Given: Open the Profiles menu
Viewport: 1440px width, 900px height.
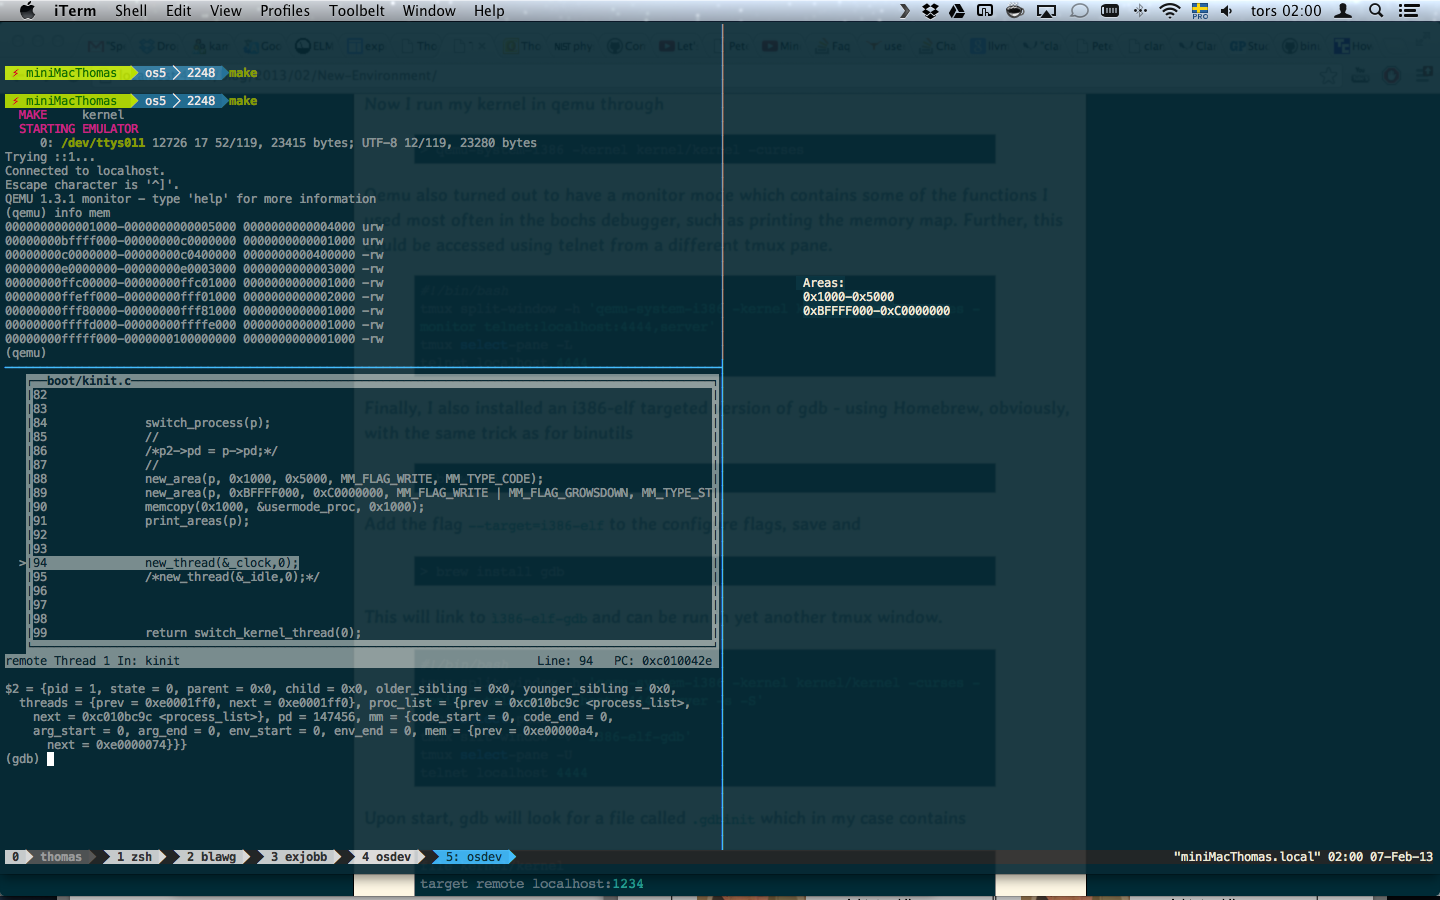Looking at the screenshot, I should [285, 11].
